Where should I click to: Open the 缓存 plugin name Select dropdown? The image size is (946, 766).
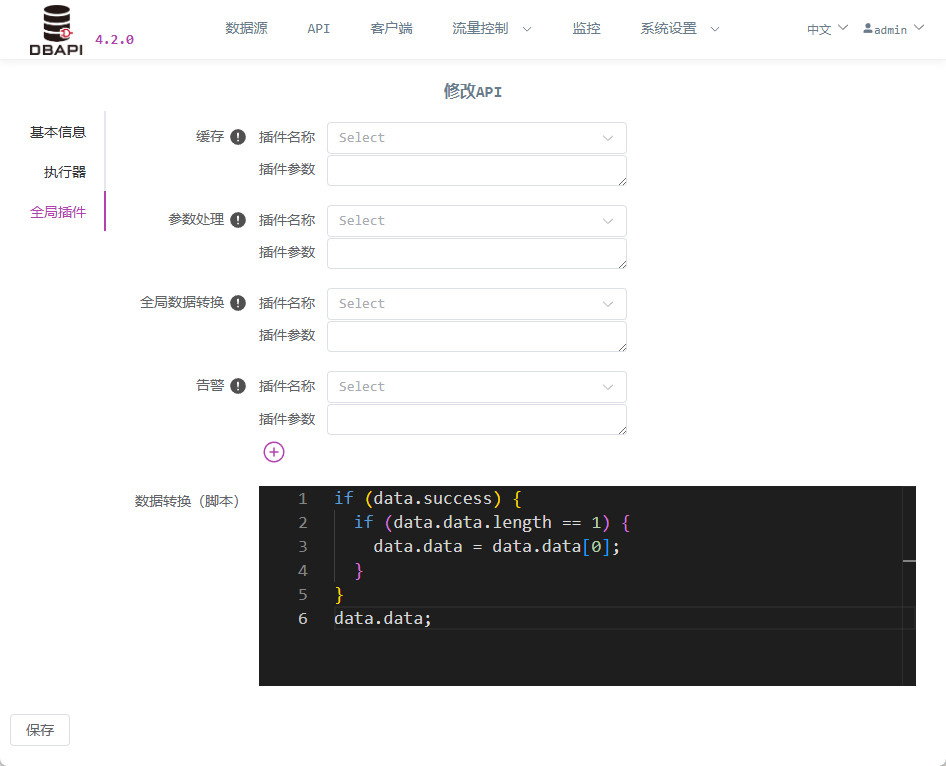(477, 138)
